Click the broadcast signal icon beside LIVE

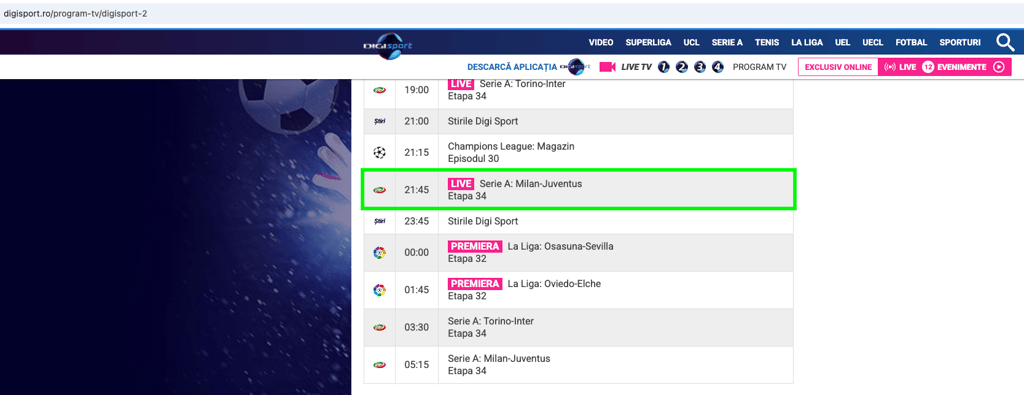pos(889,67)
